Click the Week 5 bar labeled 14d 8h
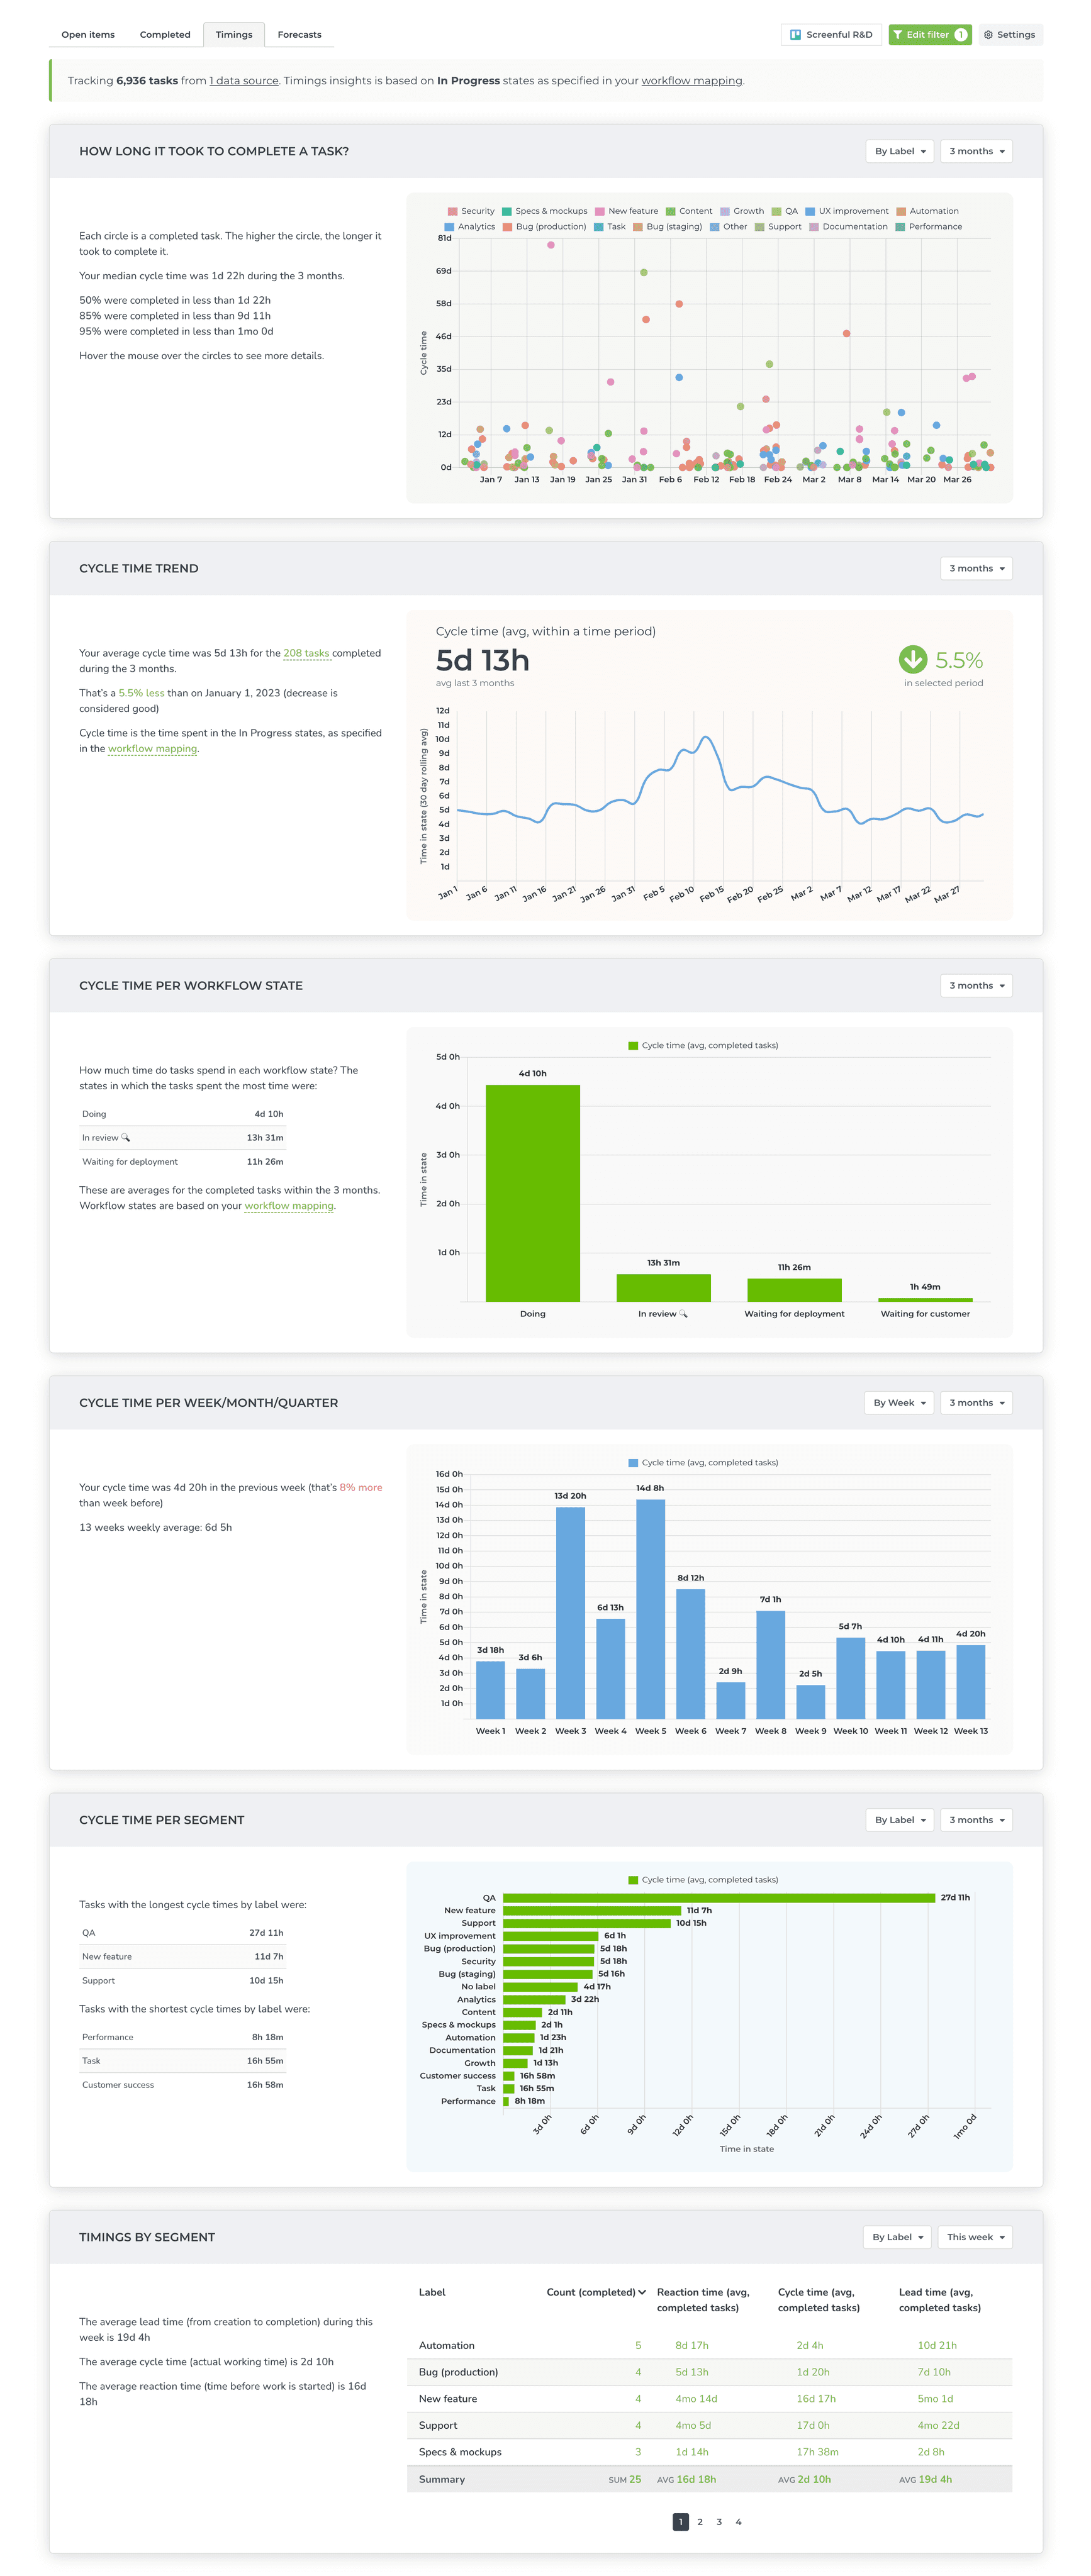 click(x=651, y=1609)
